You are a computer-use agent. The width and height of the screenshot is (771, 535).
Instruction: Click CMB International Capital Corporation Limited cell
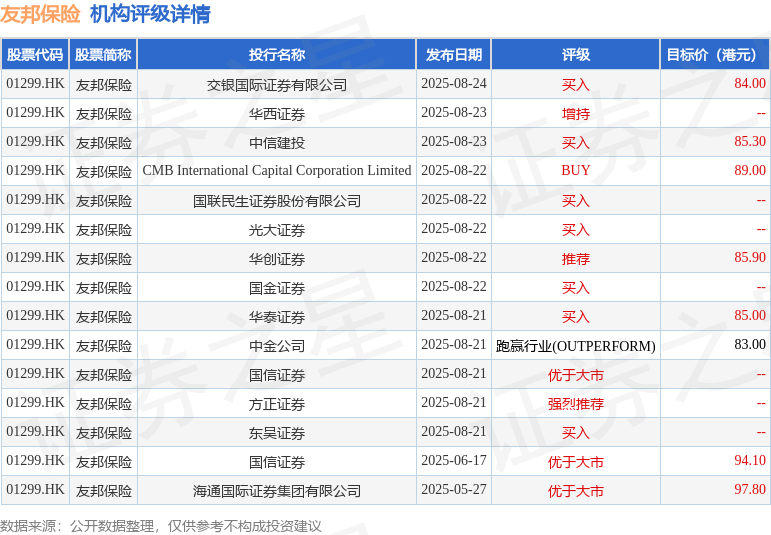pos(277,171)
